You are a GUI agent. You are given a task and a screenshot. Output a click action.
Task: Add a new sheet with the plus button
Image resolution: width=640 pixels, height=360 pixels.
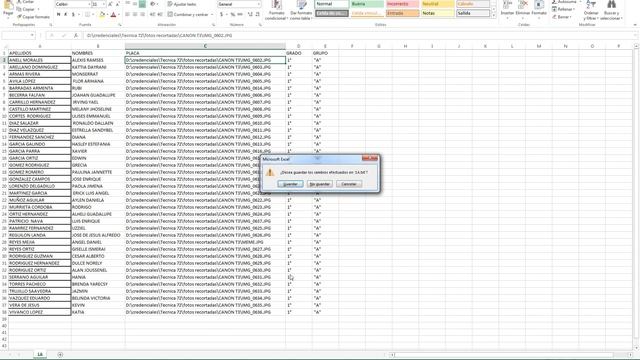60,354
